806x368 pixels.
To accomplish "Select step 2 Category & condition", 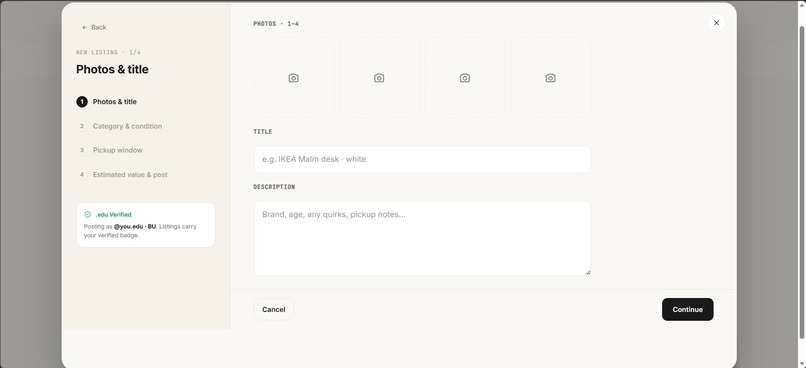I will [119, 126].
